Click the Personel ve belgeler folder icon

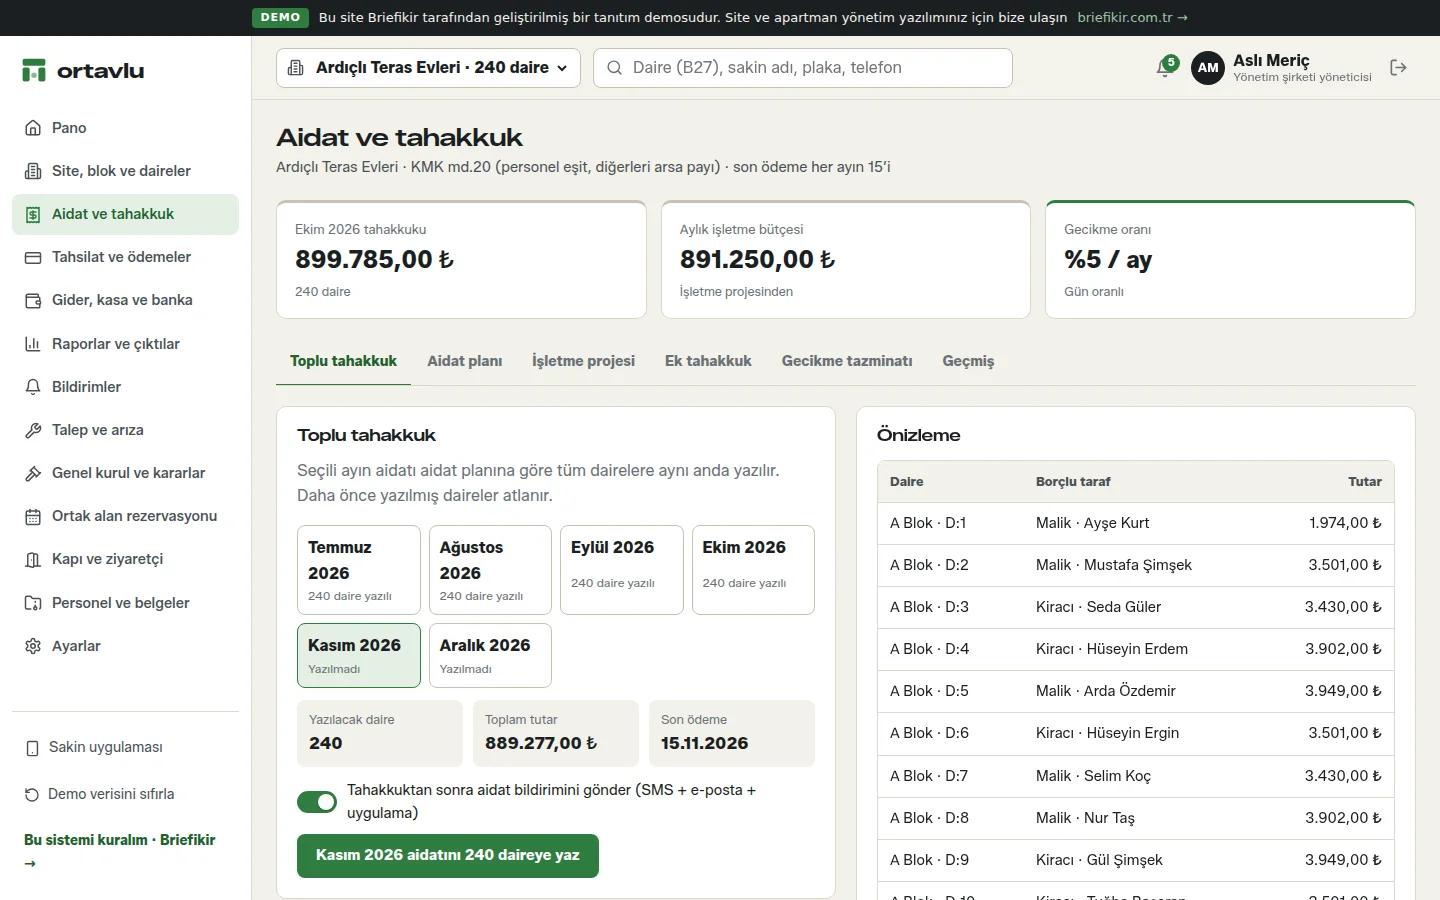(x=33, y=603)
